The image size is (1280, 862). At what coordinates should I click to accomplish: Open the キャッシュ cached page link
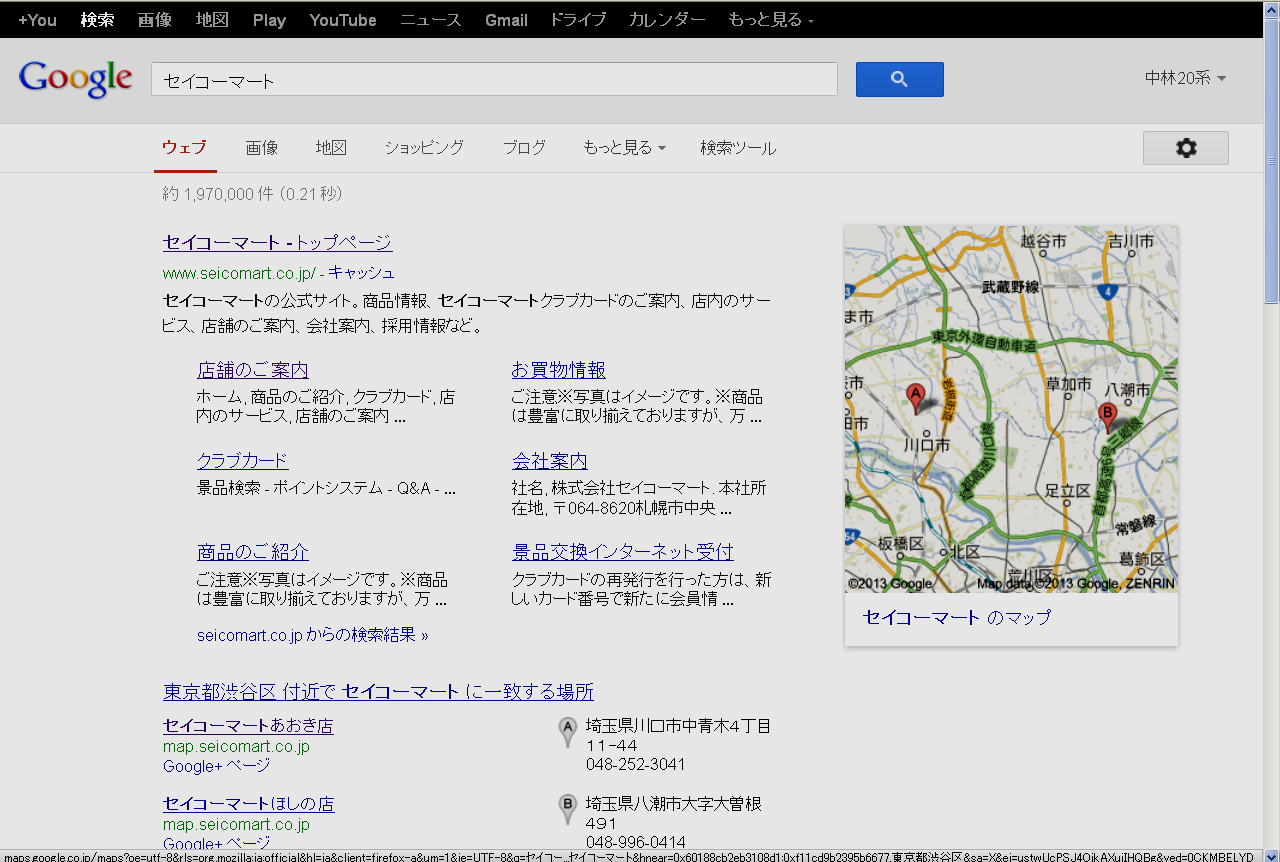[x=362, y=273]
